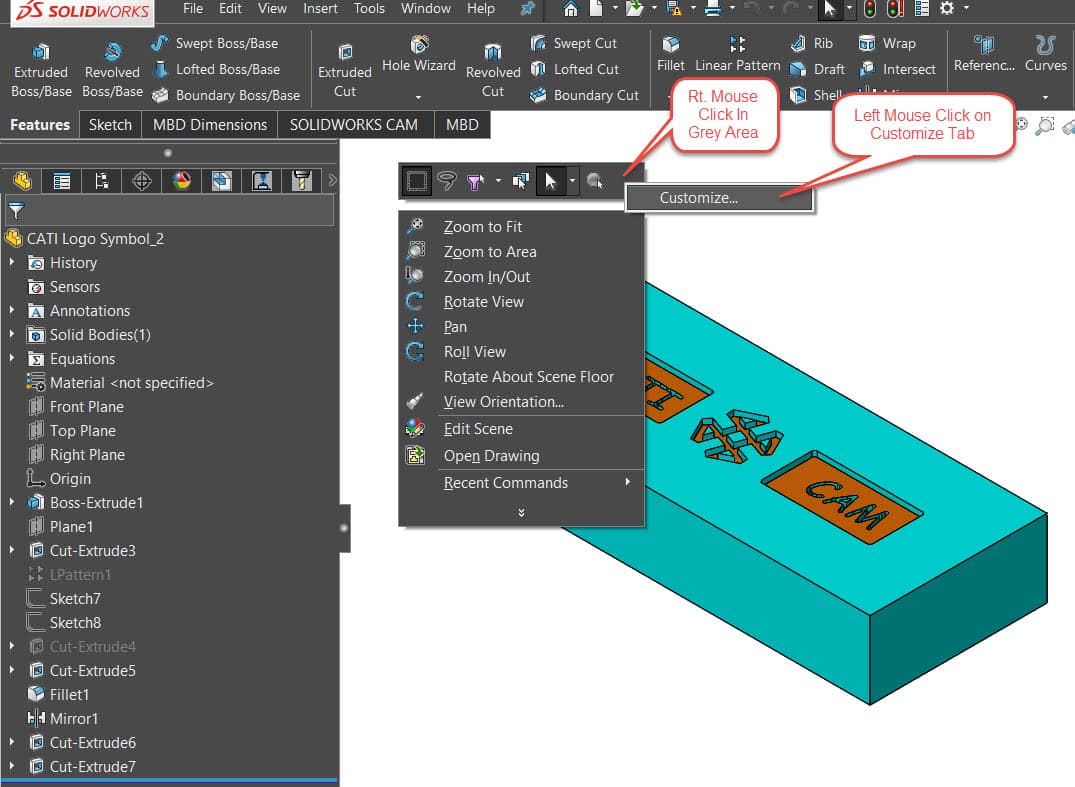Image resolution: width=1075 pixels, height=787 pixels.
Task: Open the File menu
Action: point(193,9)
